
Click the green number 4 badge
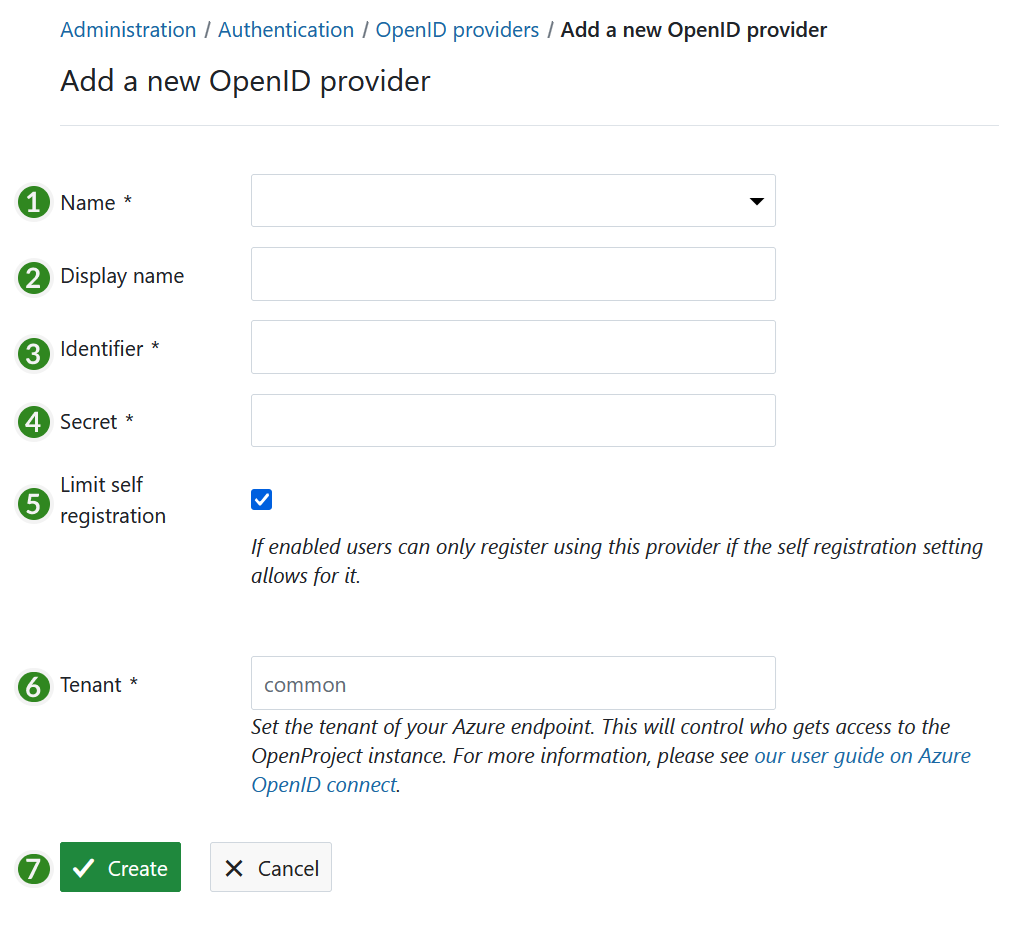[34, 422]
